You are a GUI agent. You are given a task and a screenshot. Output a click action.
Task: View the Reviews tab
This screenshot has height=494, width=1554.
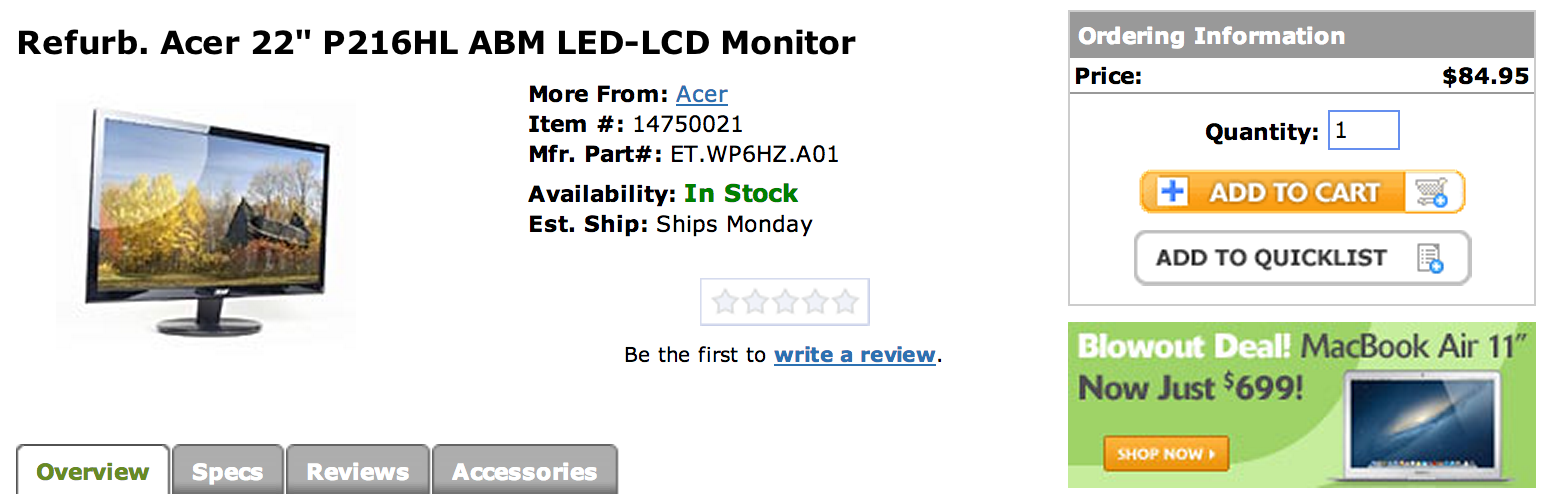click(357, 471)
